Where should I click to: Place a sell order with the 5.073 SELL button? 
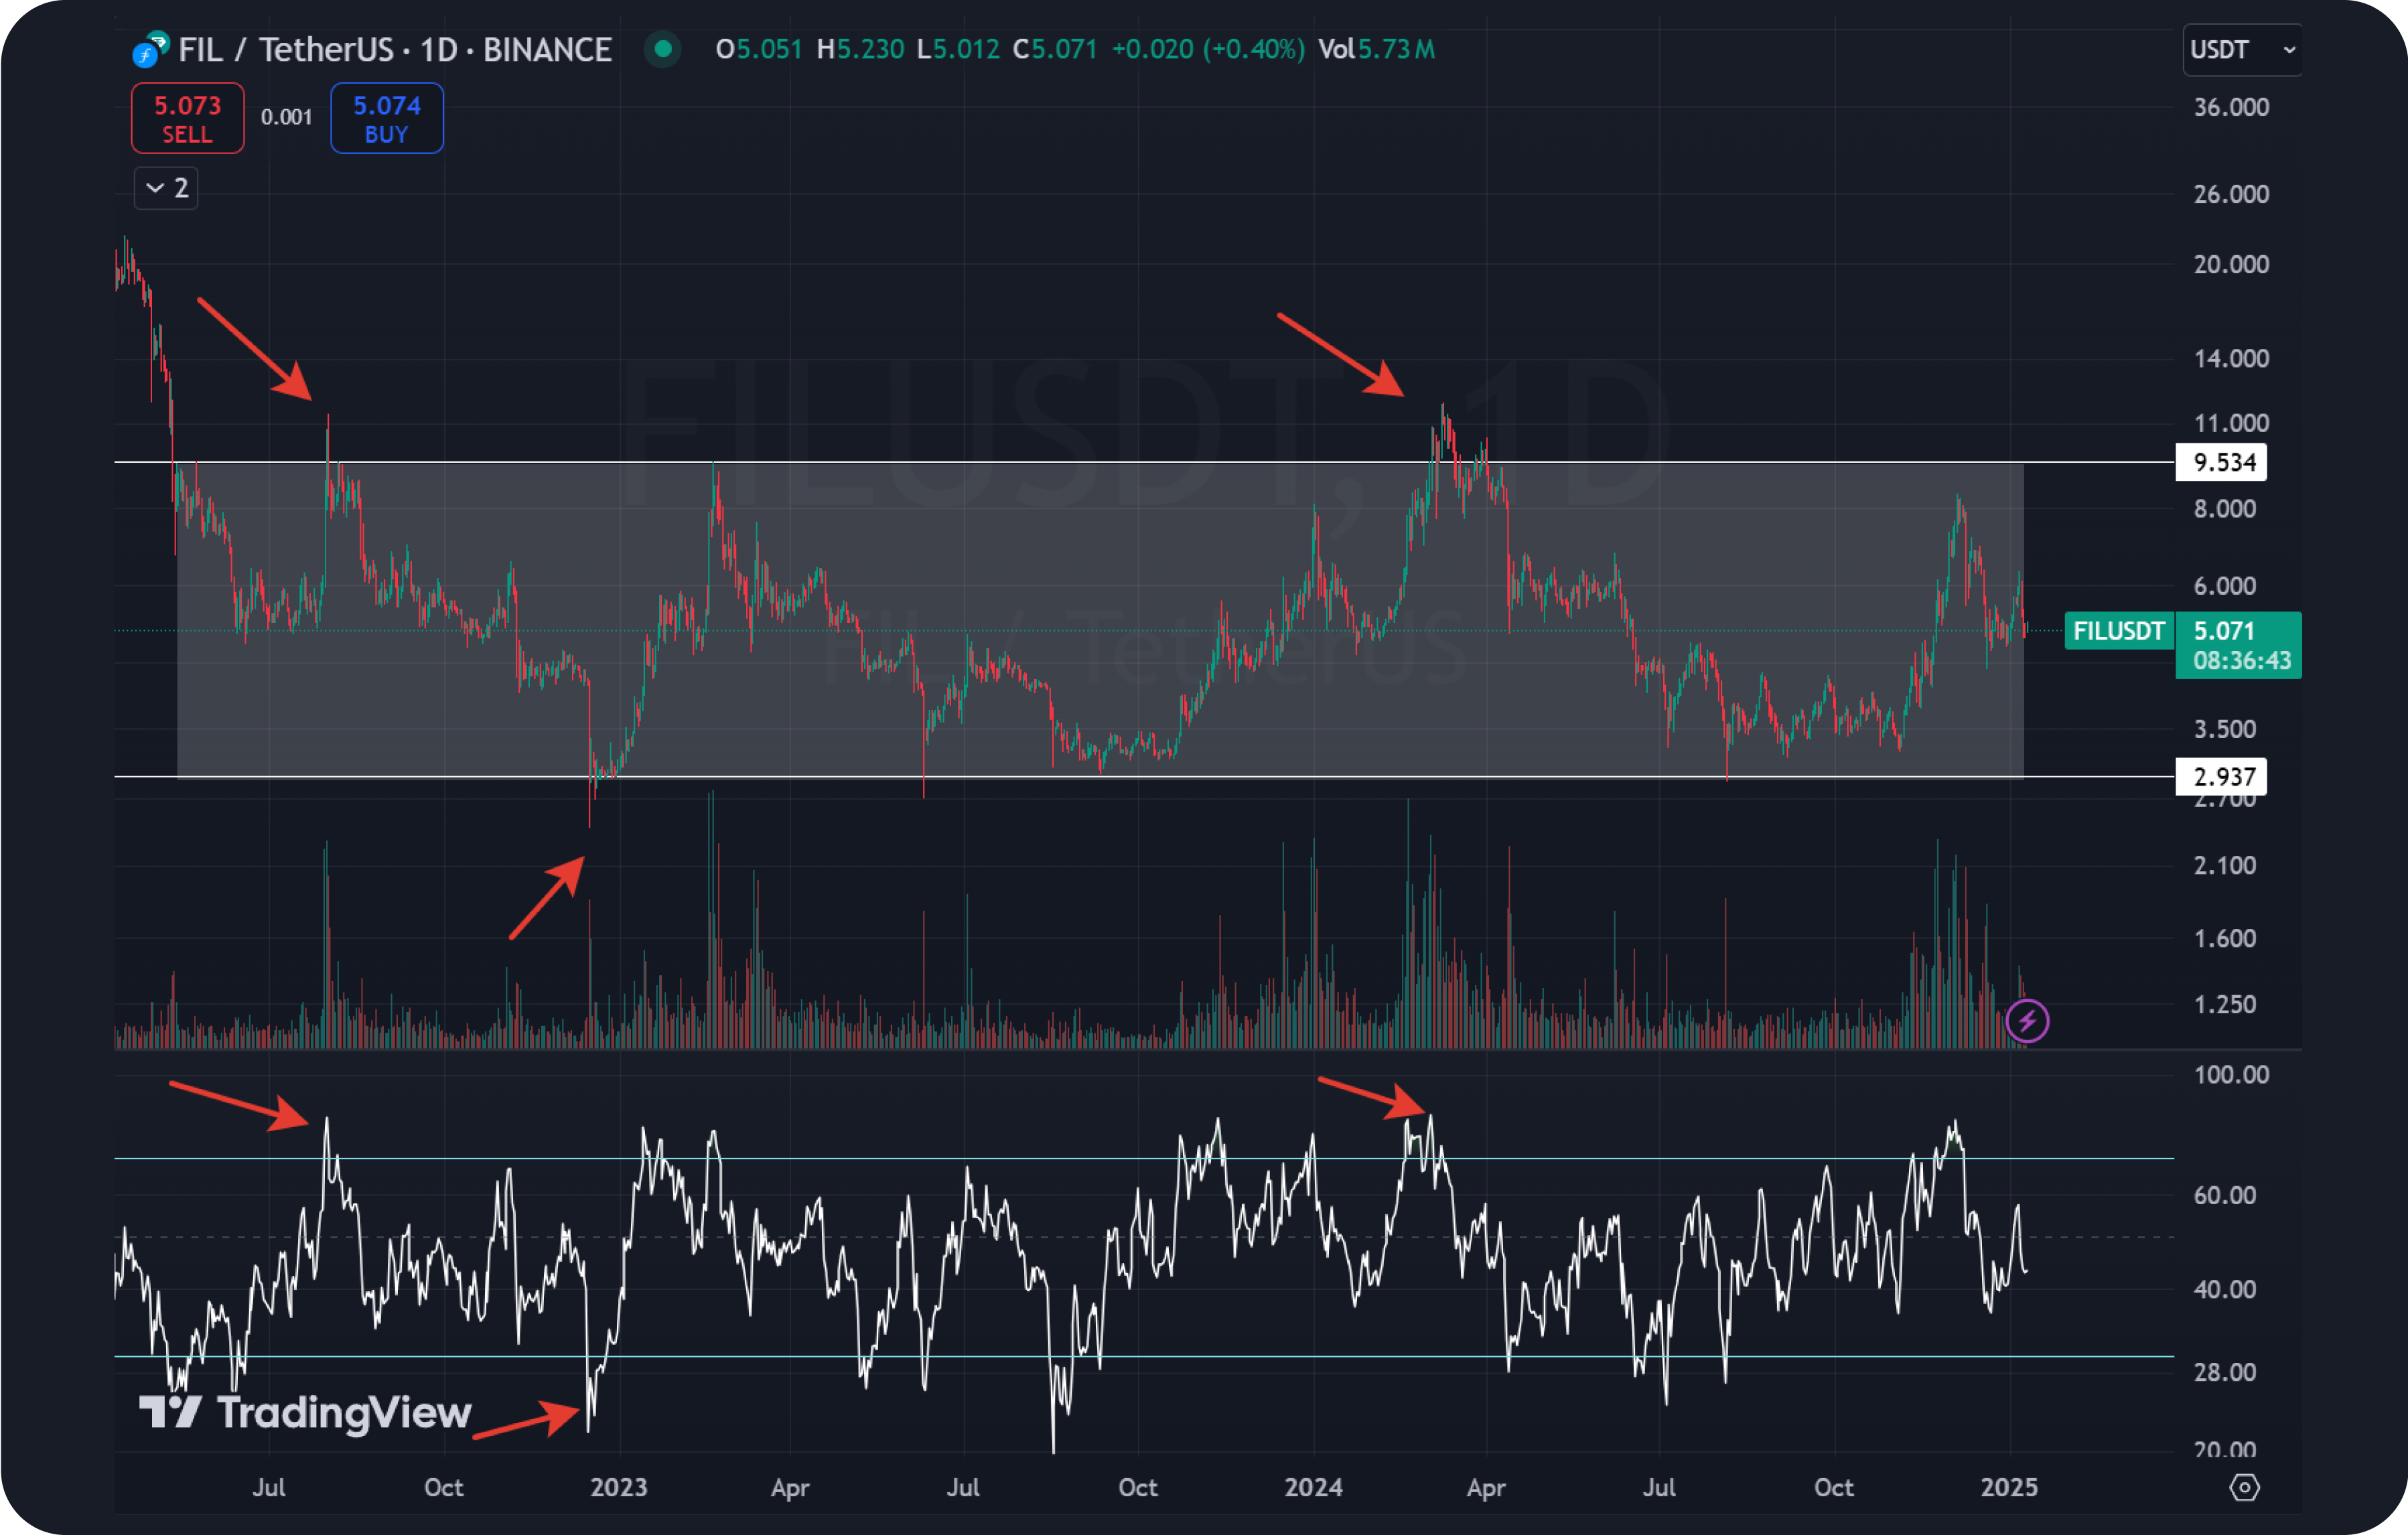click(187, 117)
